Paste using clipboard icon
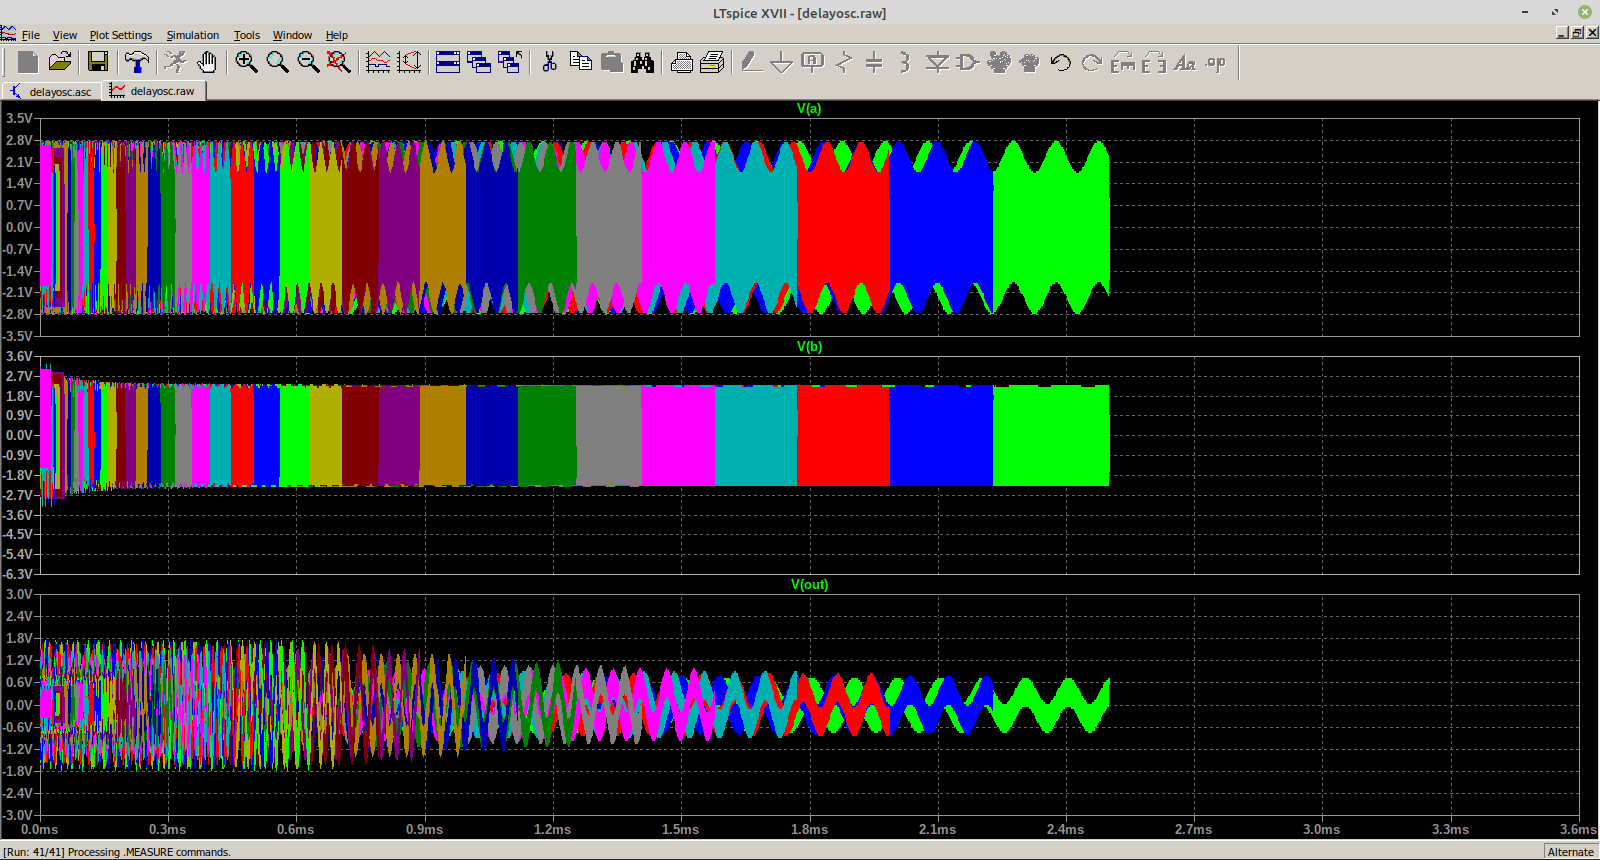 pos(611,62)
